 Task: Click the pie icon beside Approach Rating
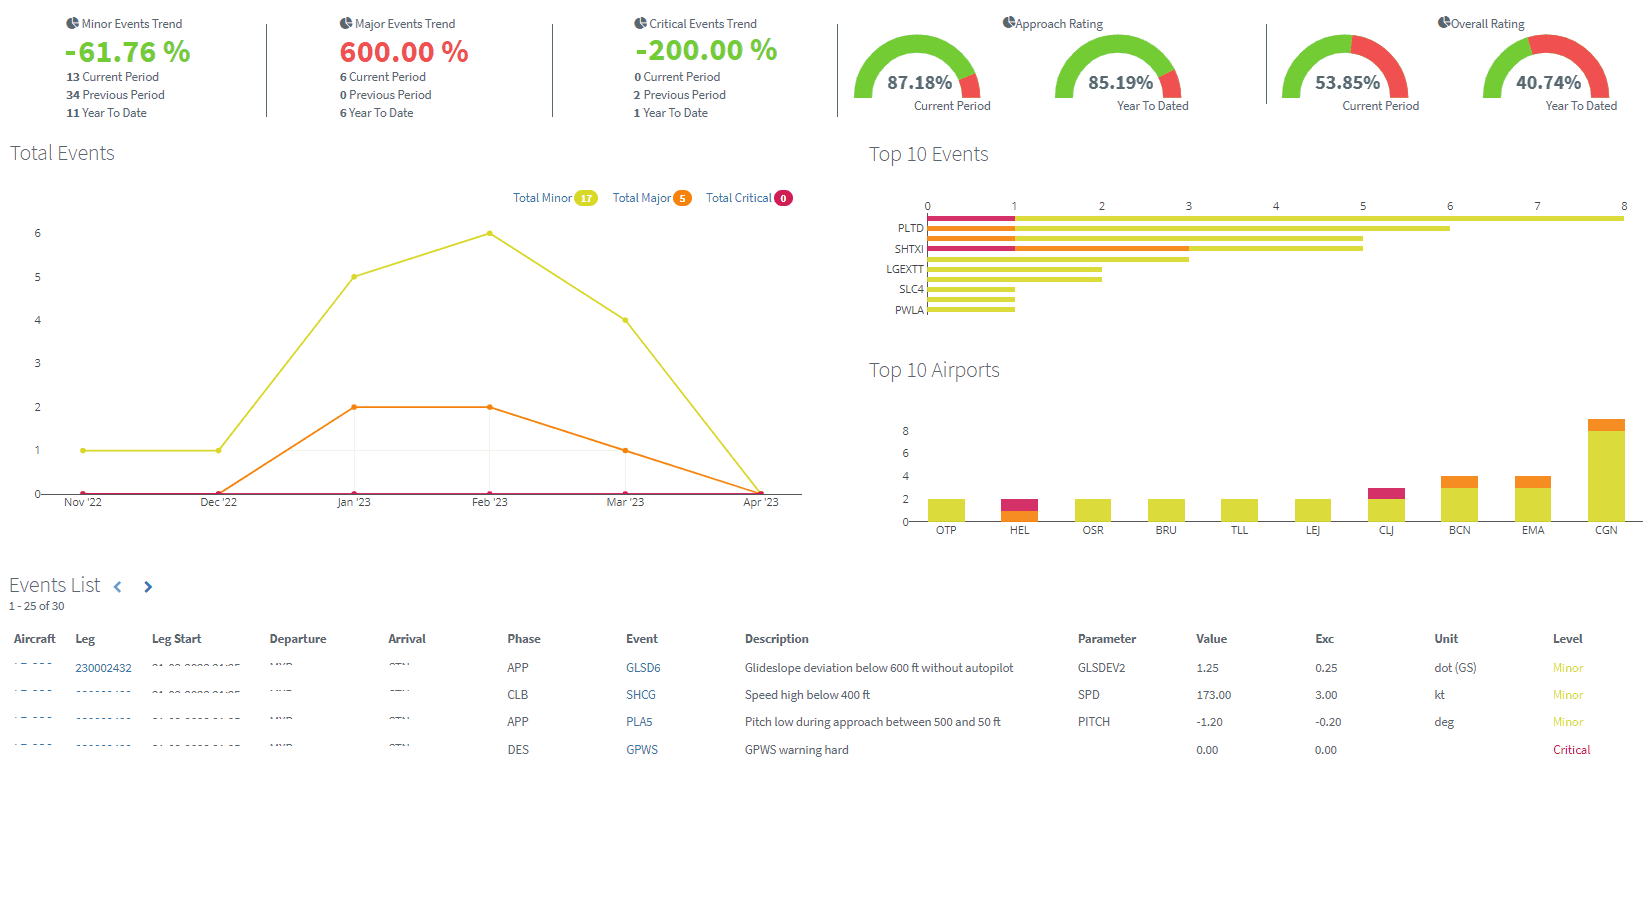[x=1009, y=22]
